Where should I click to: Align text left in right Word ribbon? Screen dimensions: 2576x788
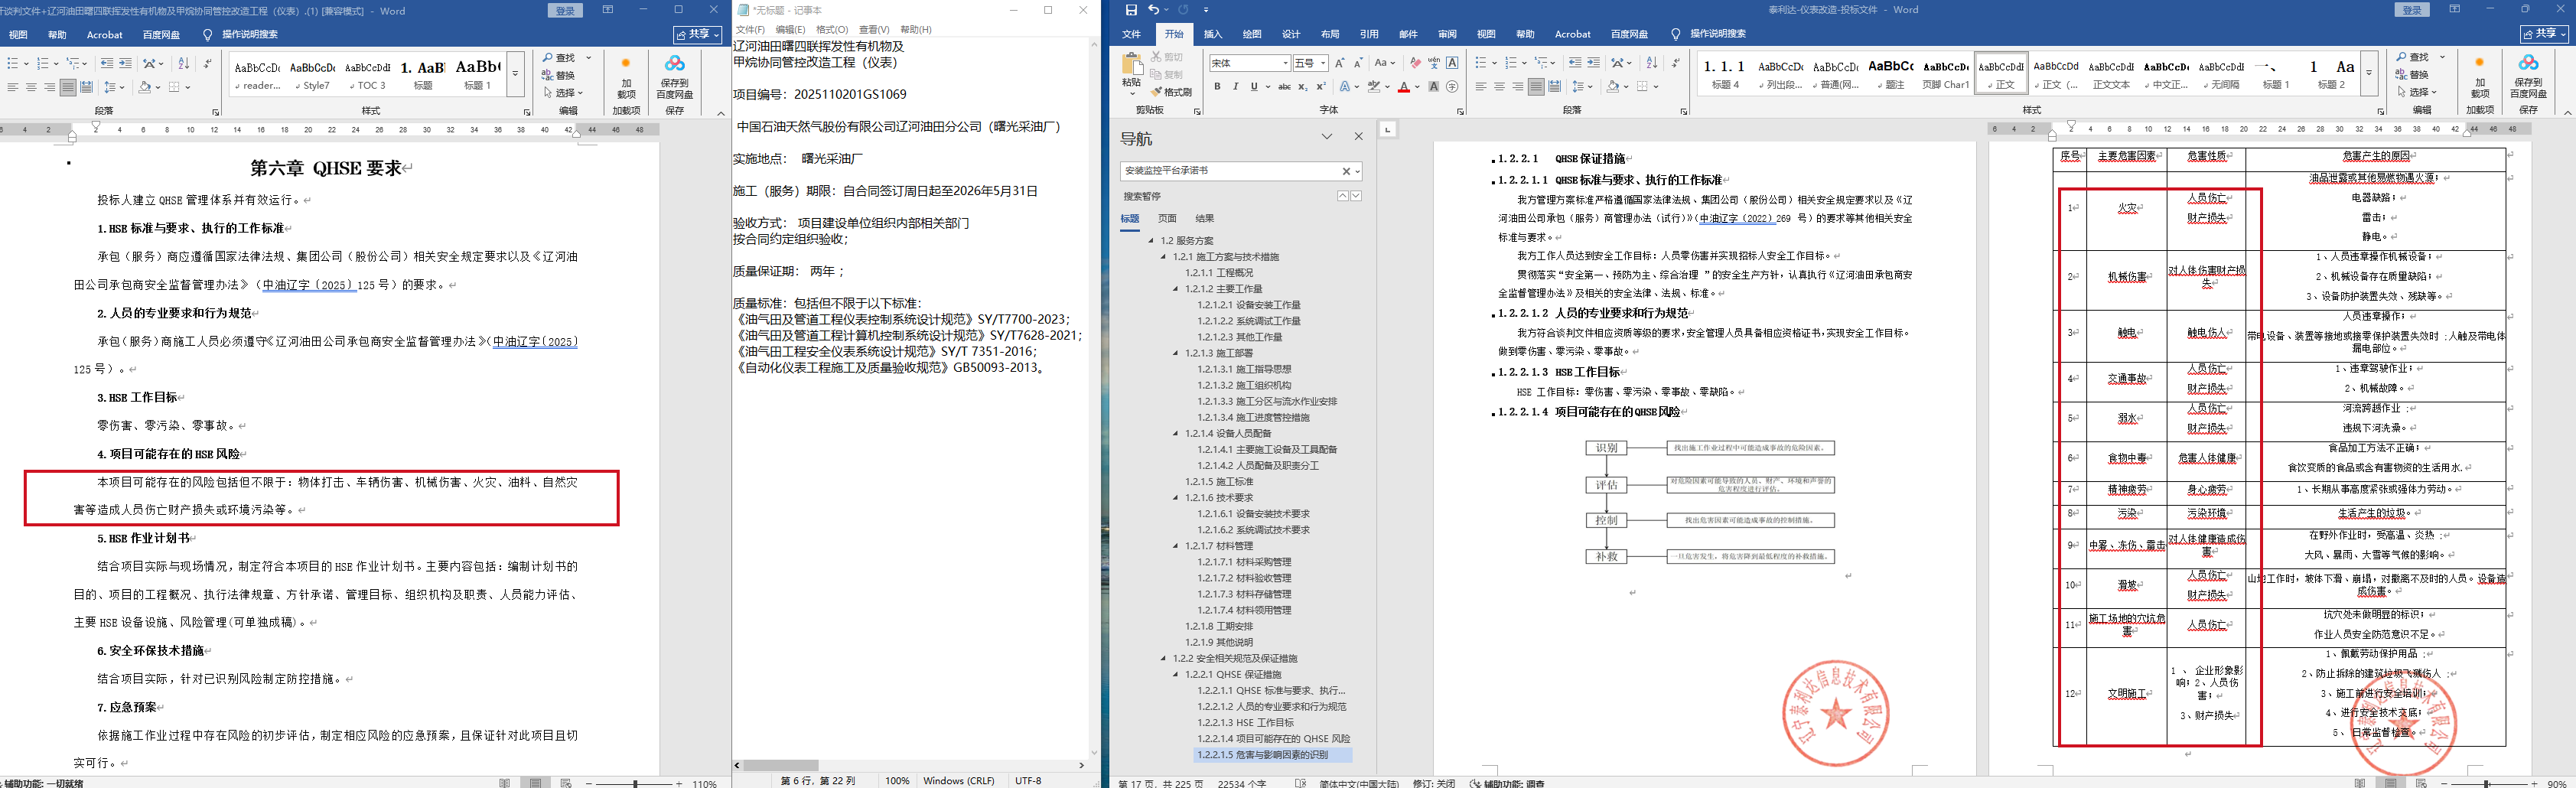[x=1481, y=87]
